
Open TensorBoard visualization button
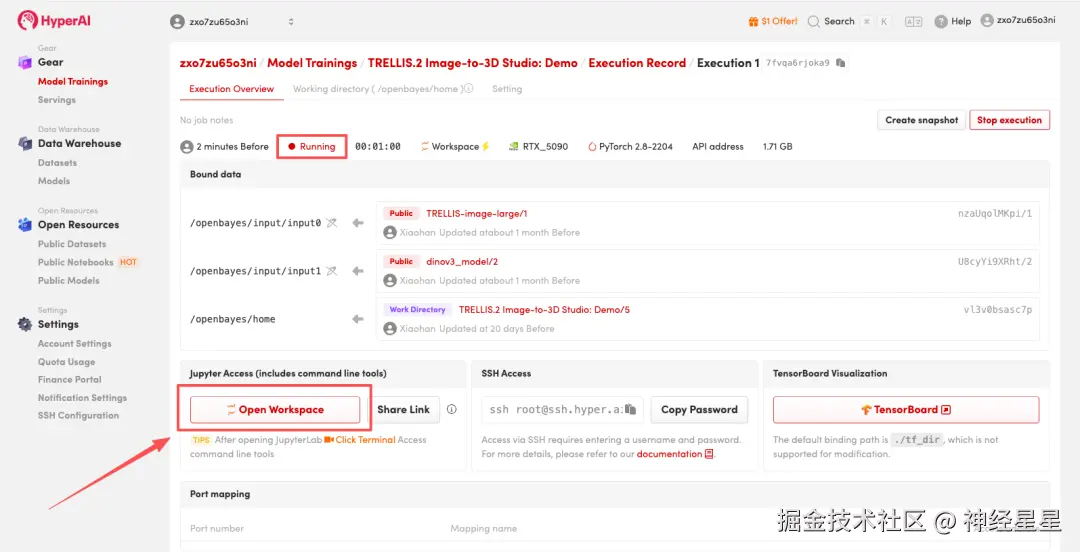[906, 409]
